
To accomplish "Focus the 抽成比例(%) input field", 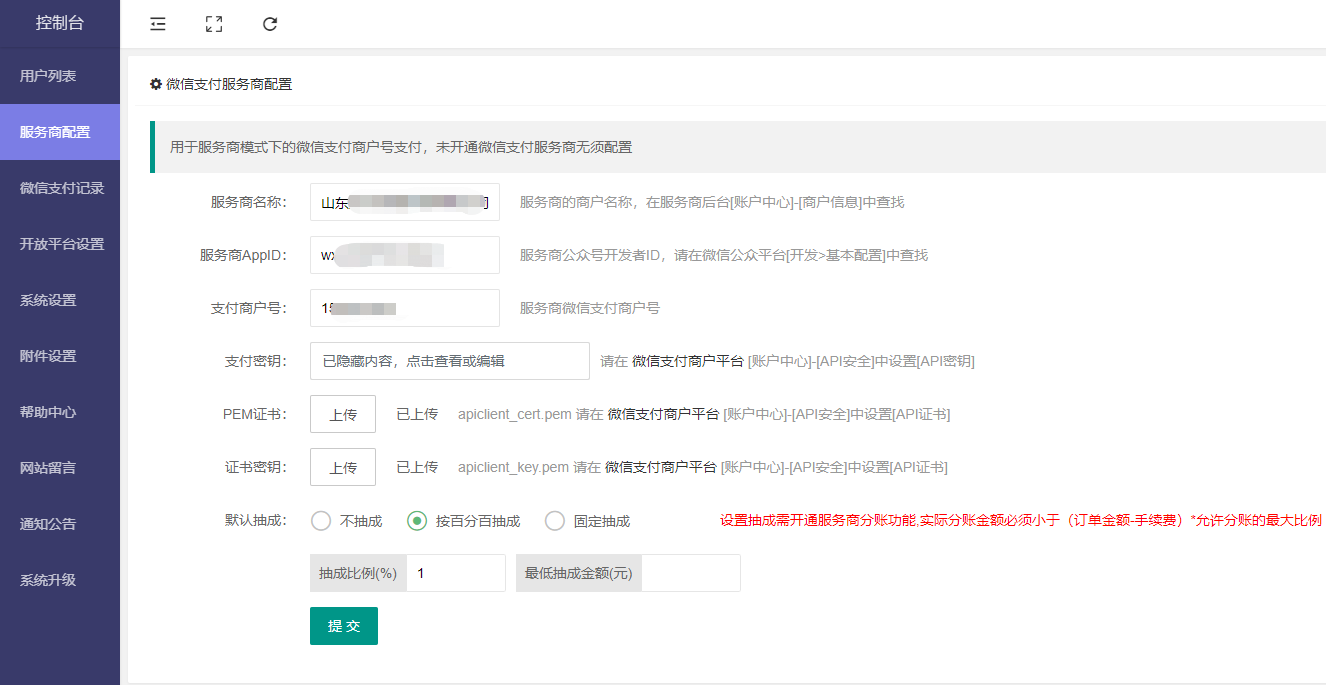I will pos(455,573).
